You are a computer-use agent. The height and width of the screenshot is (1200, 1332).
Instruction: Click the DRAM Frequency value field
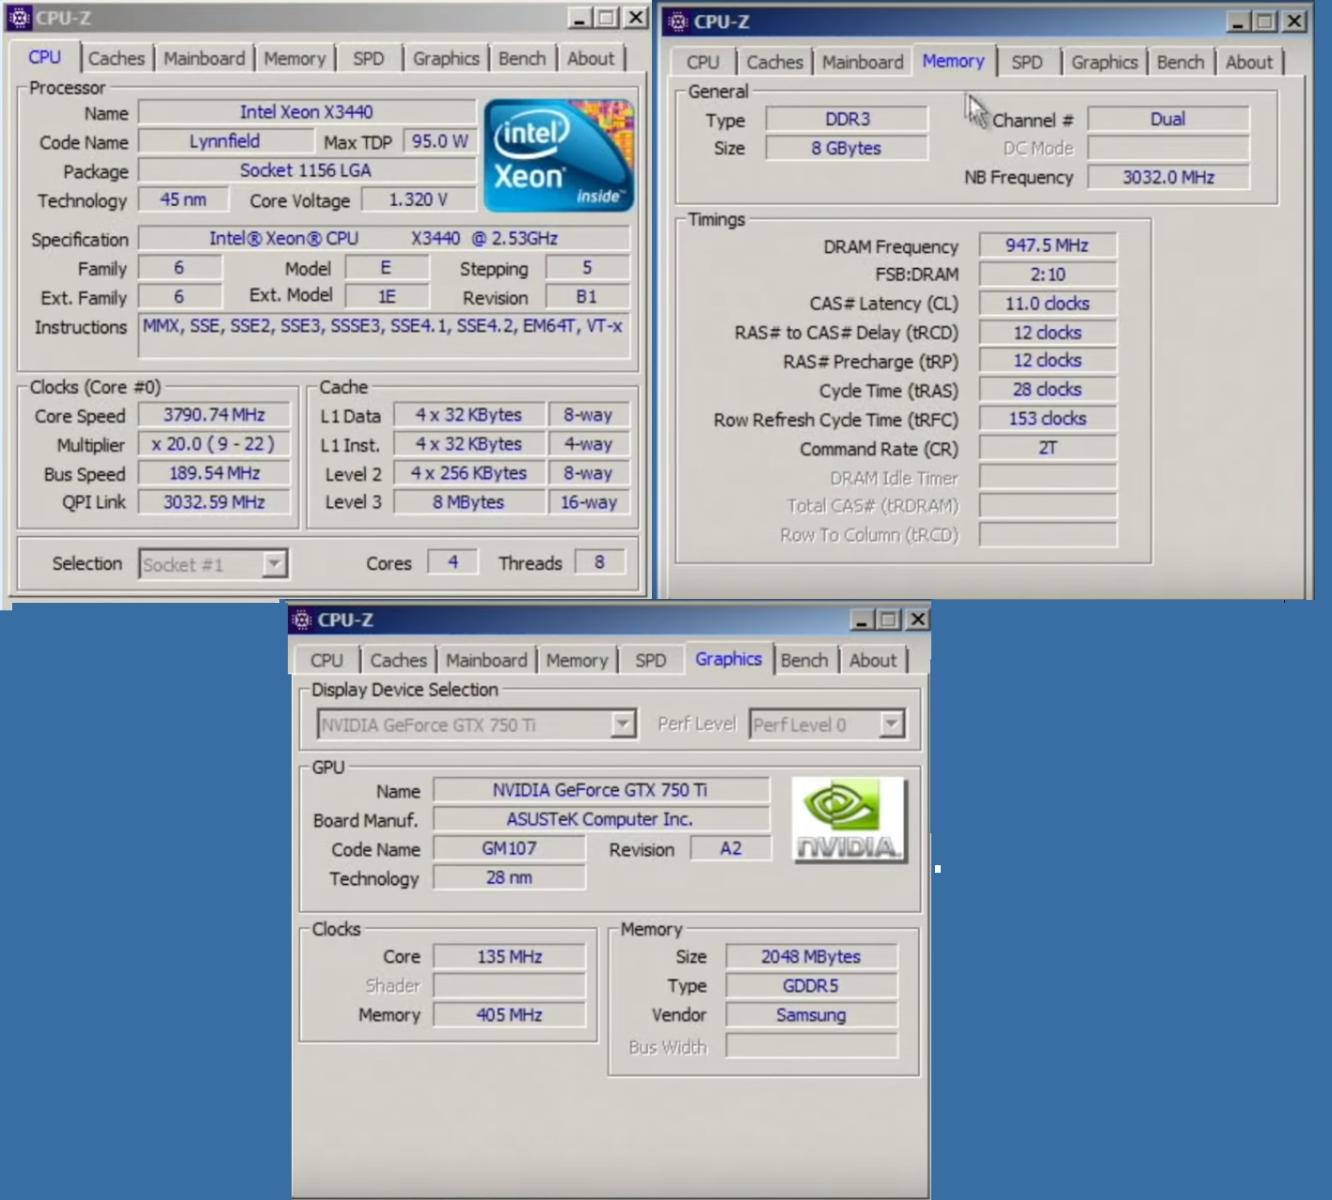tap(1047, 245)
